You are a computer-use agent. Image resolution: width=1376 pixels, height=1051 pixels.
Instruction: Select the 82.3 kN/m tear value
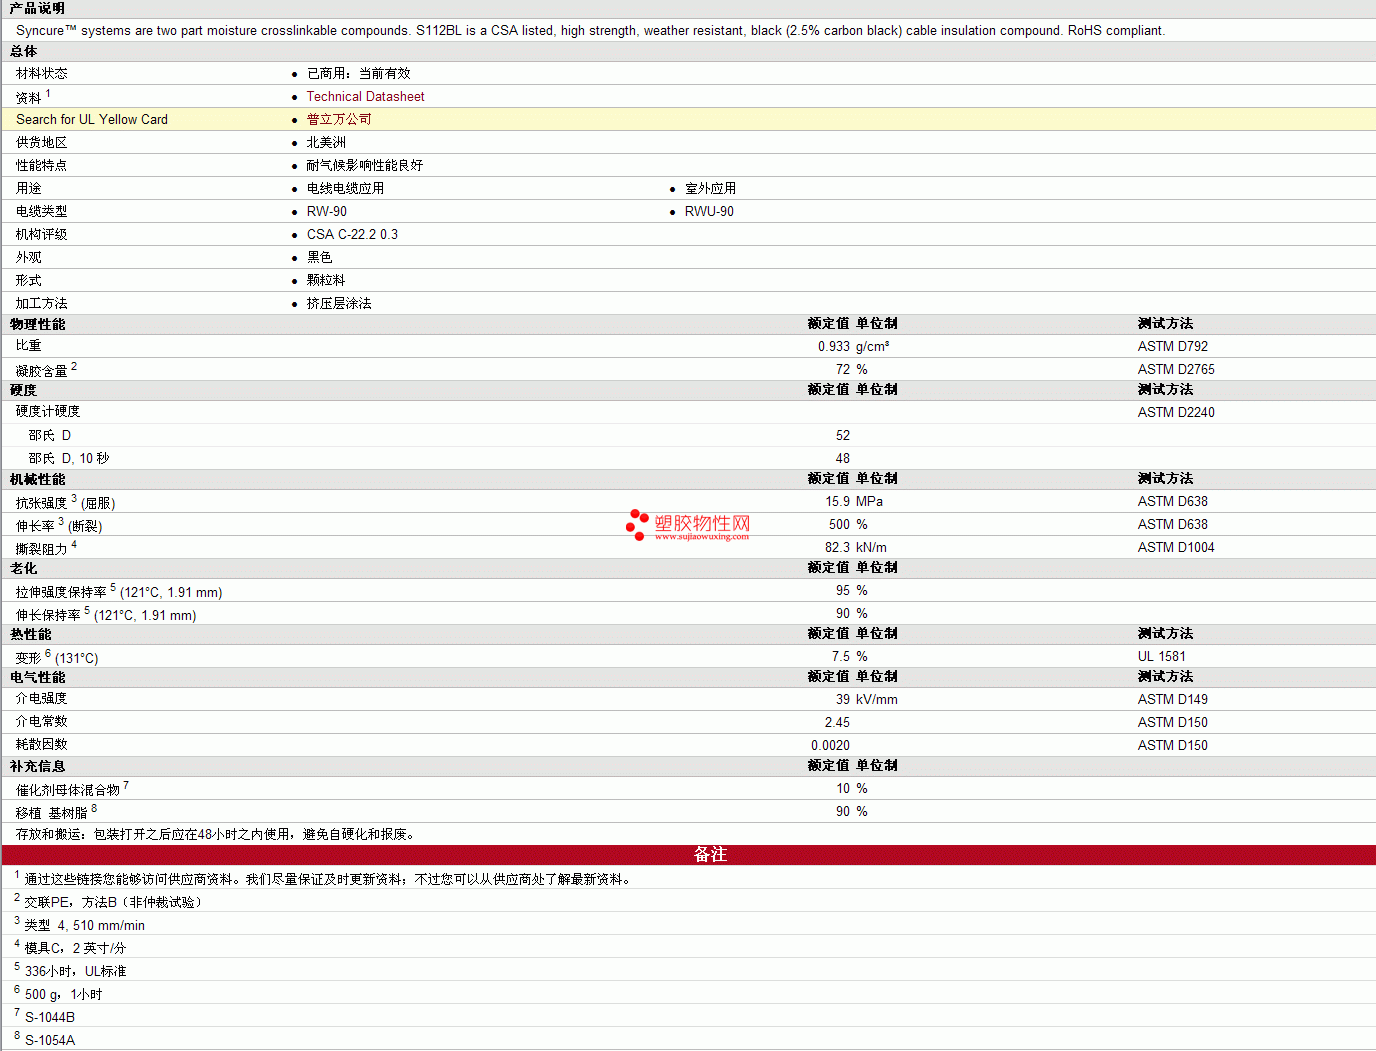855,548
